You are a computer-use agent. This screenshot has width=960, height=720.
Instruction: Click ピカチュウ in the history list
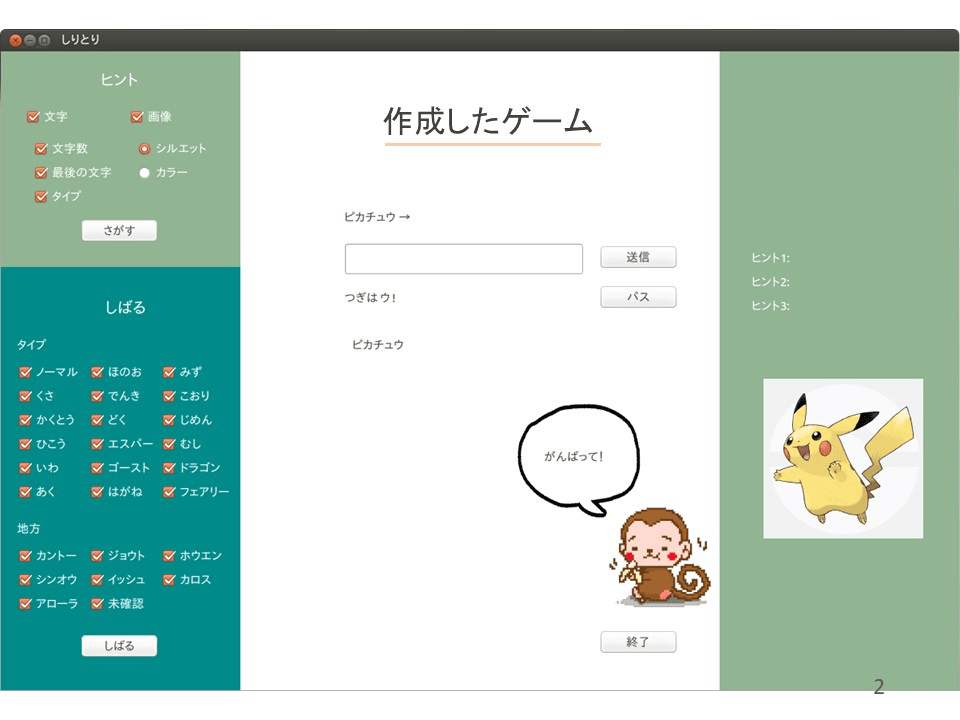[x=378, y=345]
